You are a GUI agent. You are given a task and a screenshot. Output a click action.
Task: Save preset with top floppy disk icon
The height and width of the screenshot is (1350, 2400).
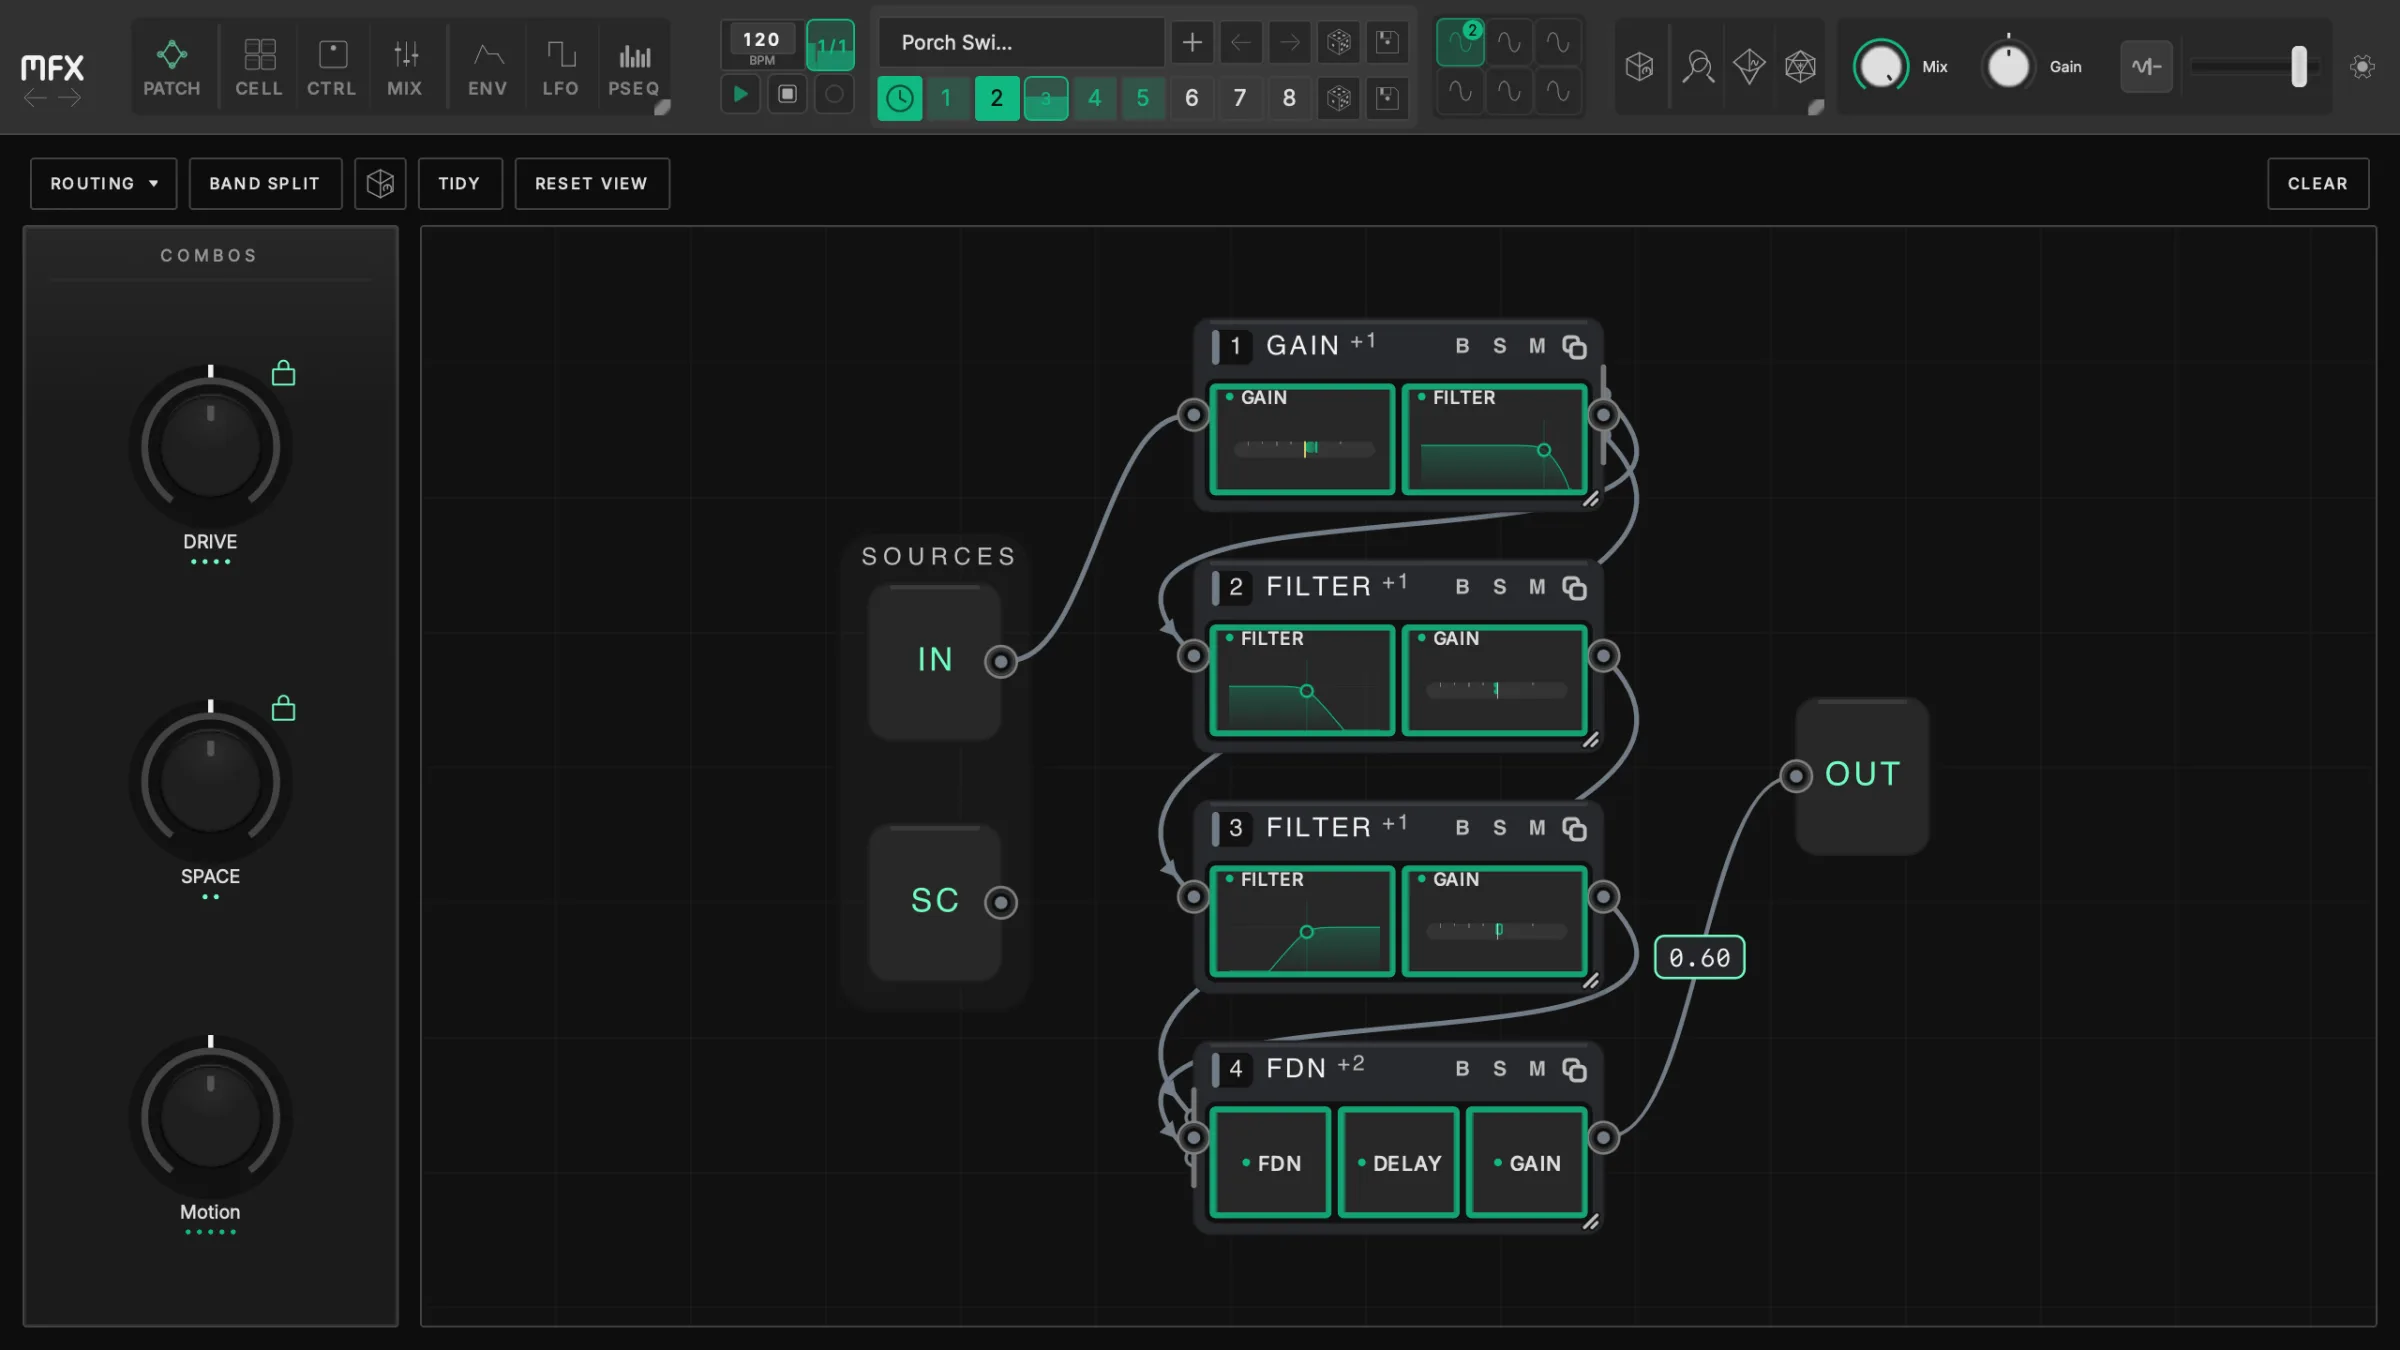pyautogui.click(x=1387, y=43)
